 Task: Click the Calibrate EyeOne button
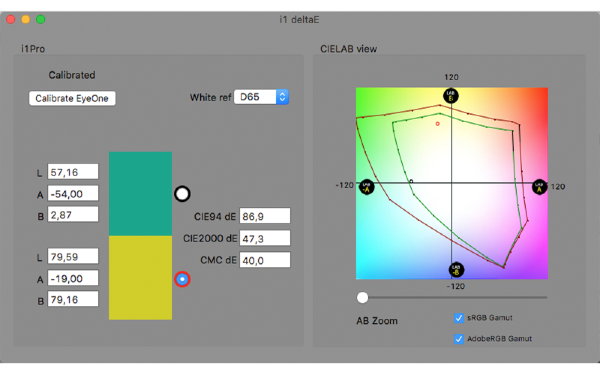(72, 98)
